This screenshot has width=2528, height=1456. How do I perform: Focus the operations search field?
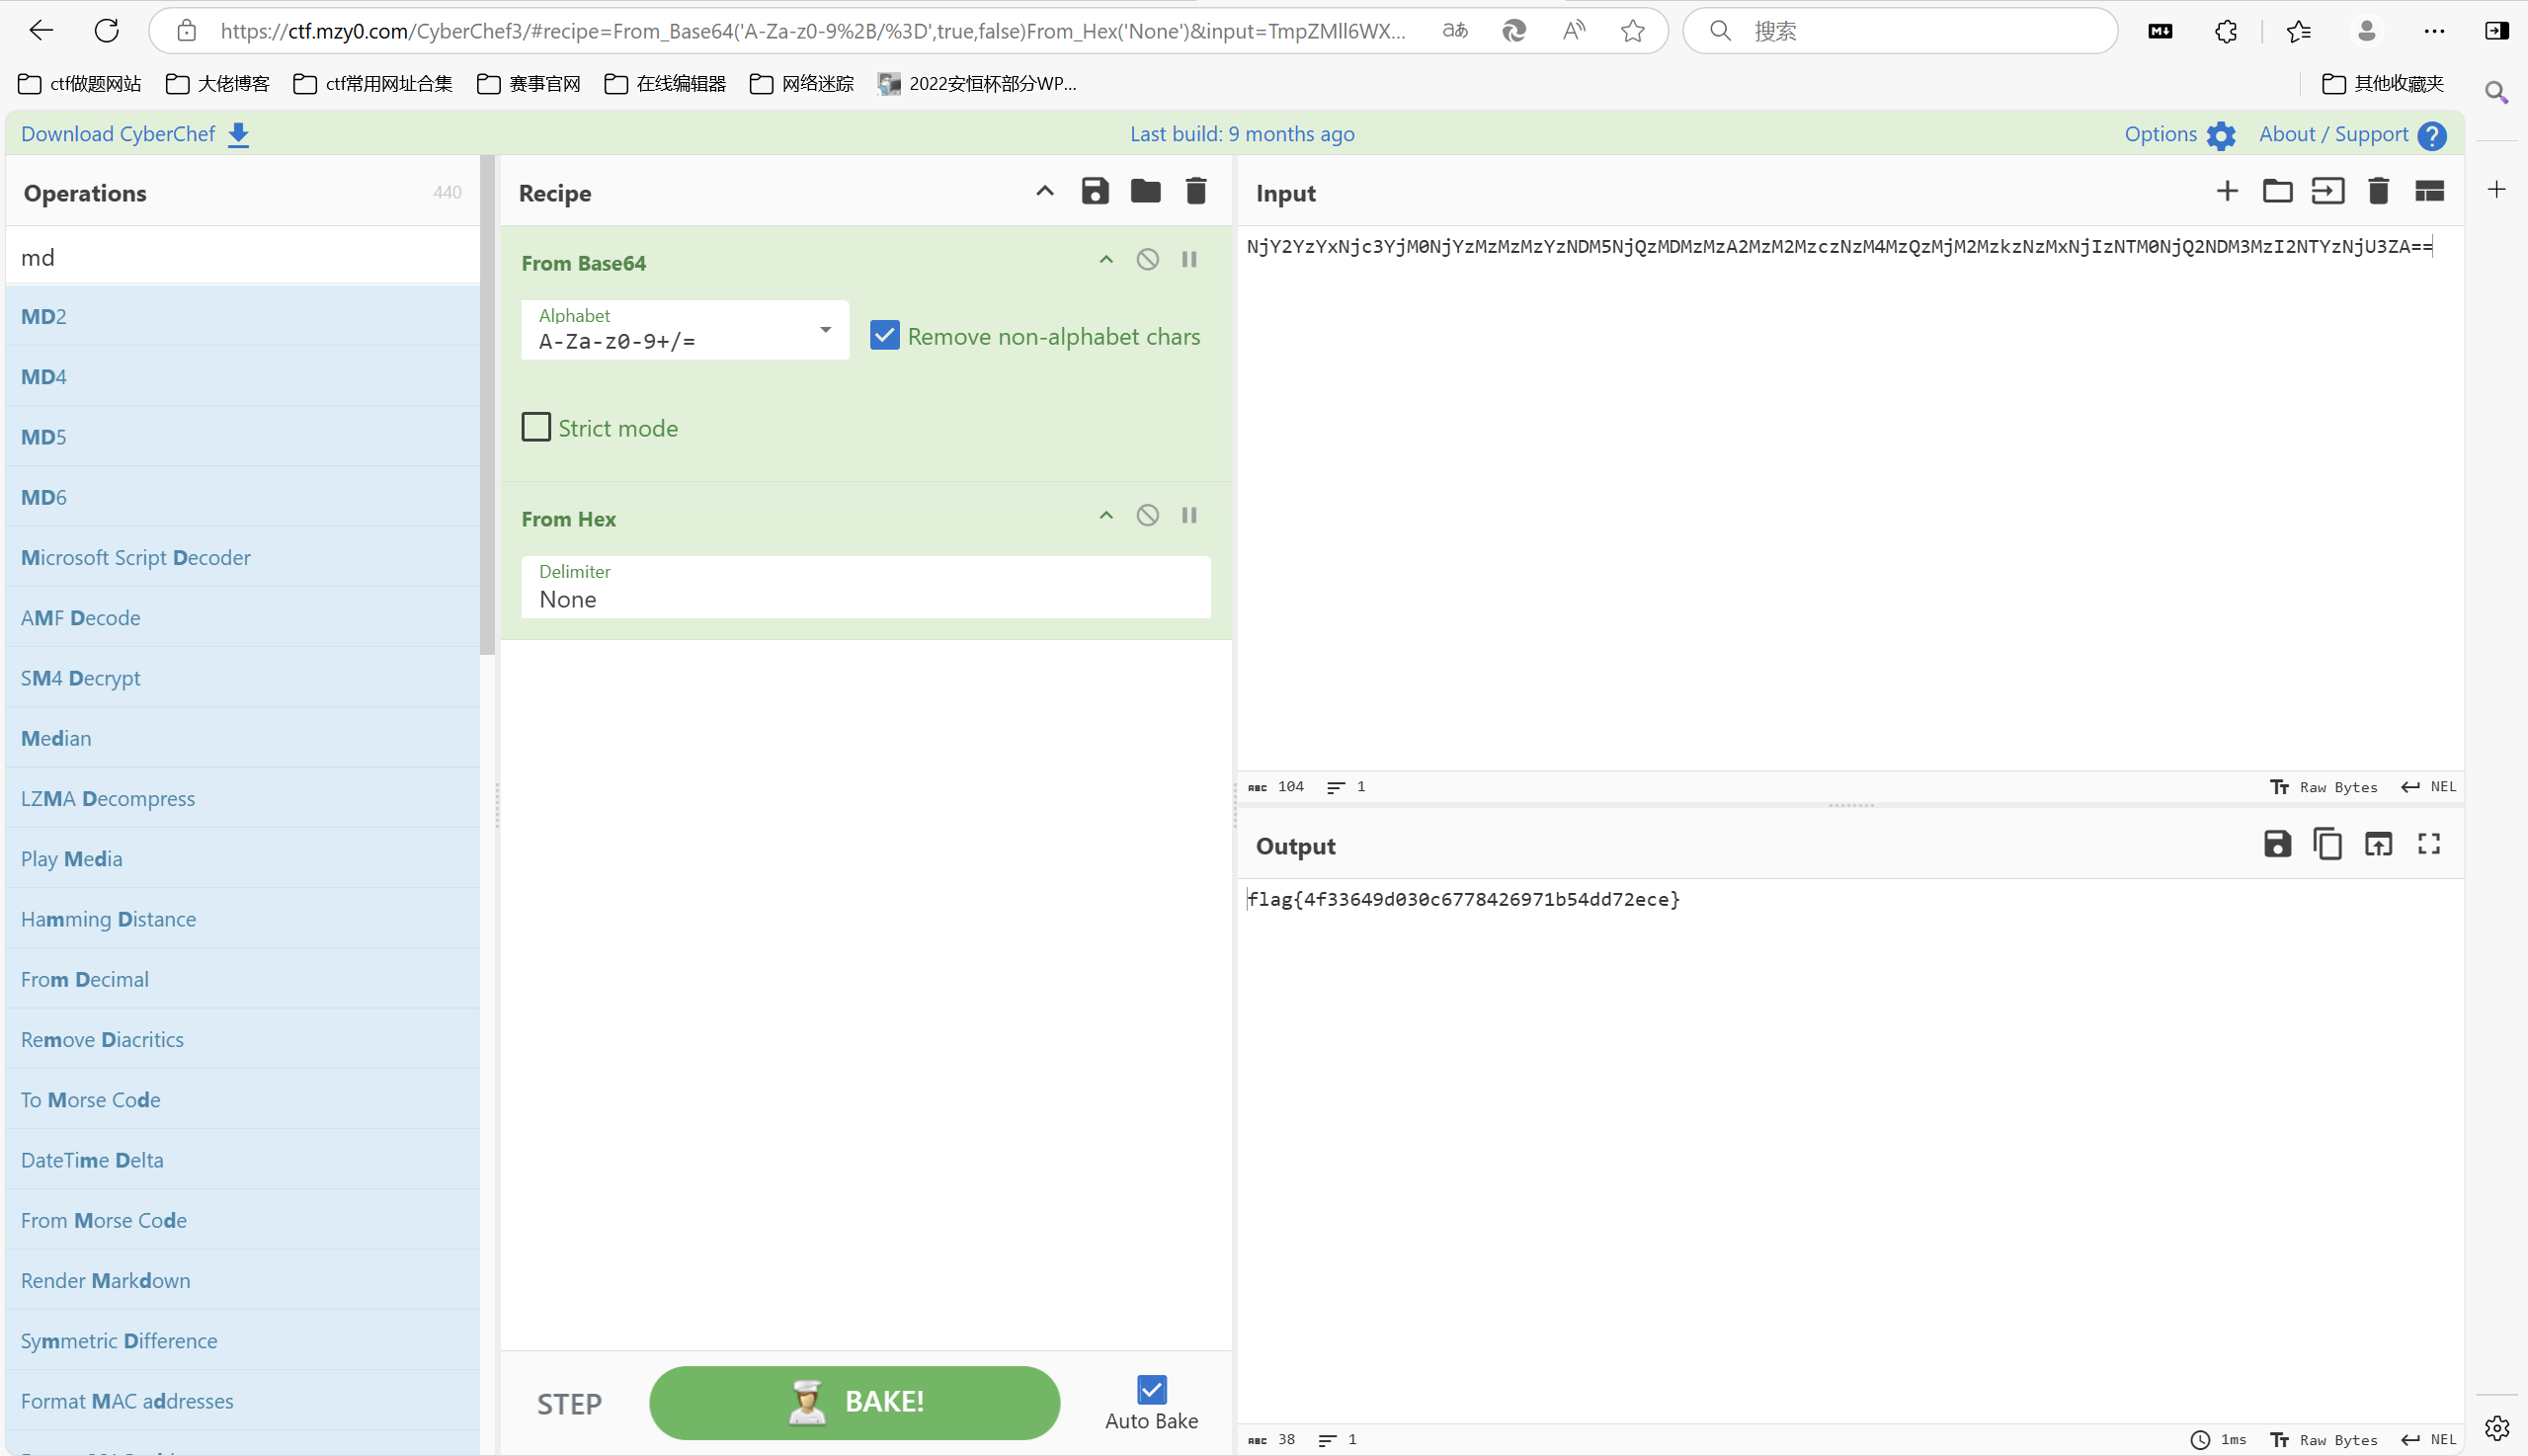click(x=242, y=257)
